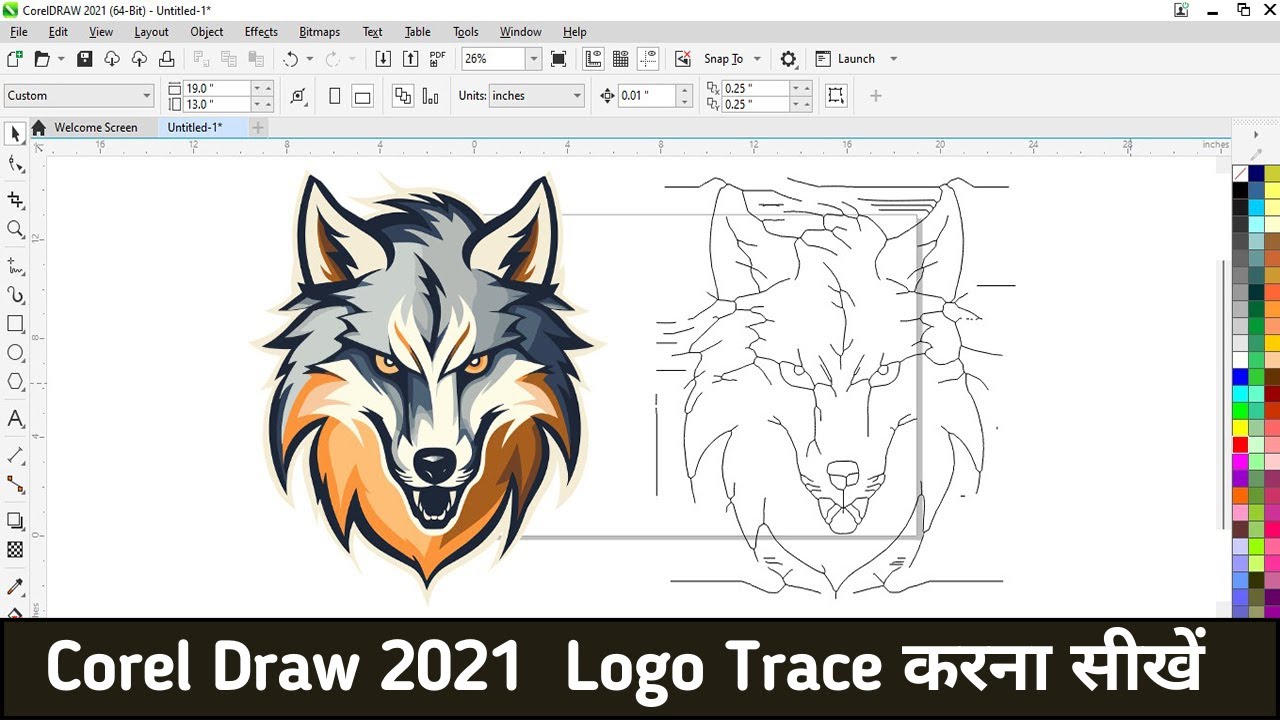The width and height of the screenshot is (1280, 720).
Task: Open the Bitmaps menu
Action: [x=320, y=32]
